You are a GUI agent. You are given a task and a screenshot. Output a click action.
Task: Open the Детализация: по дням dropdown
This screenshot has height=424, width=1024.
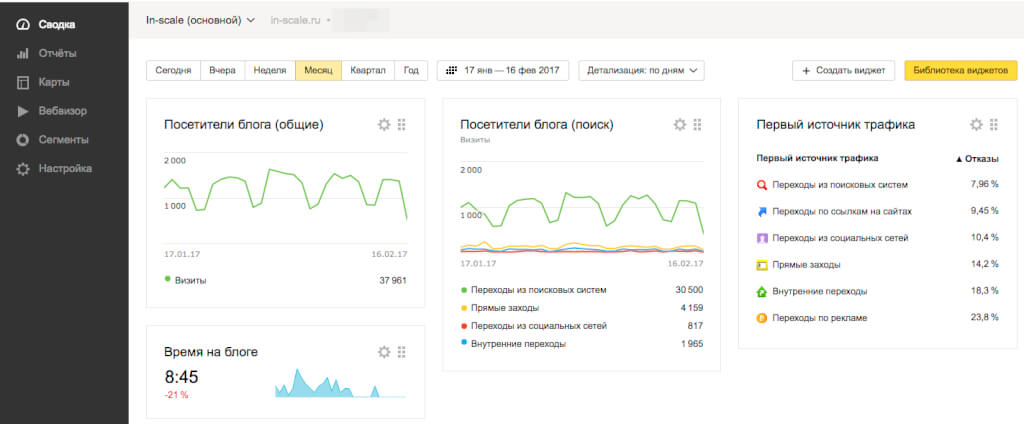coord(641,71)
